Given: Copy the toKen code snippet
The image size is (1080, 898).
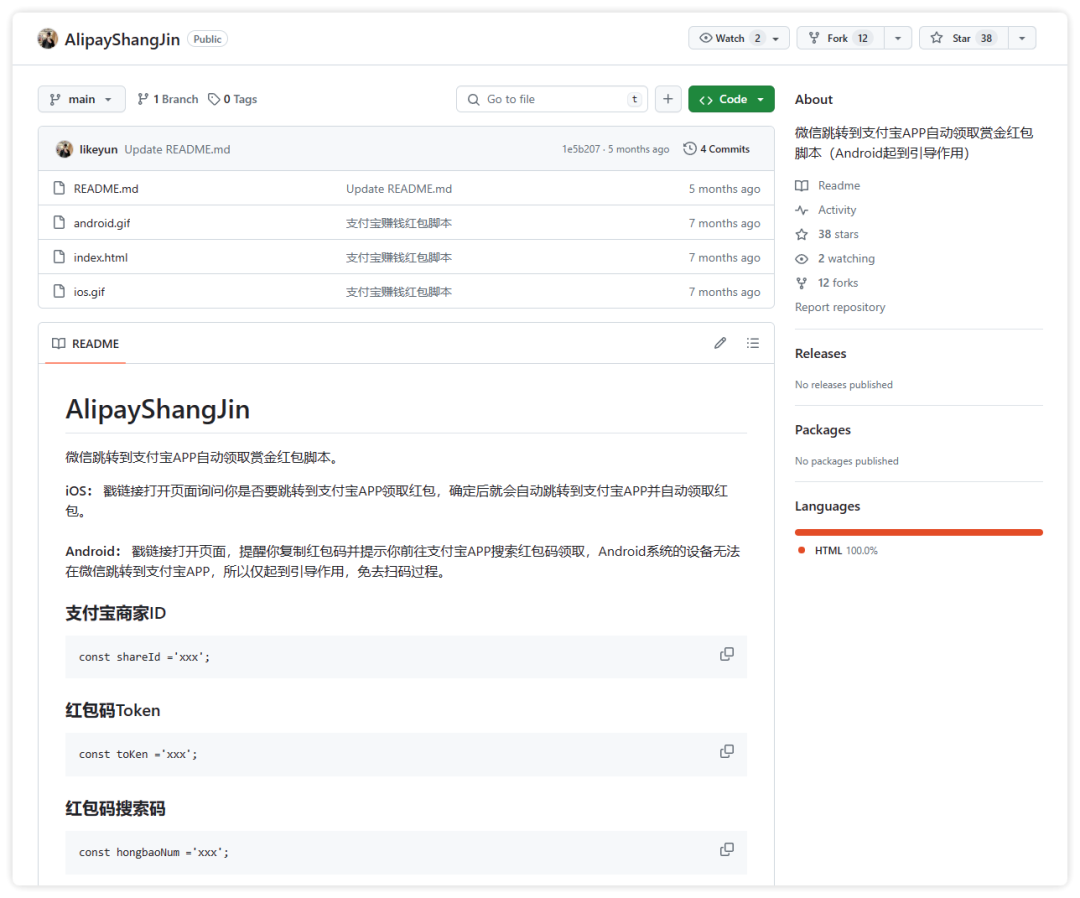Looking at the screenshot, I should [727, 751].
